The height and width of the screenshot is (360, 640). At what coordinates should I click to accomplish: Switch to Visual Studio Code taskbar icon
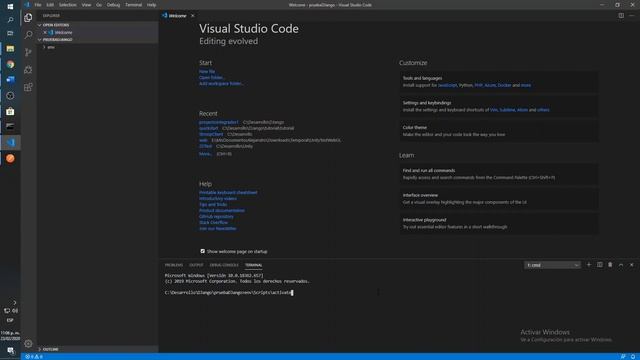[10, 142]
